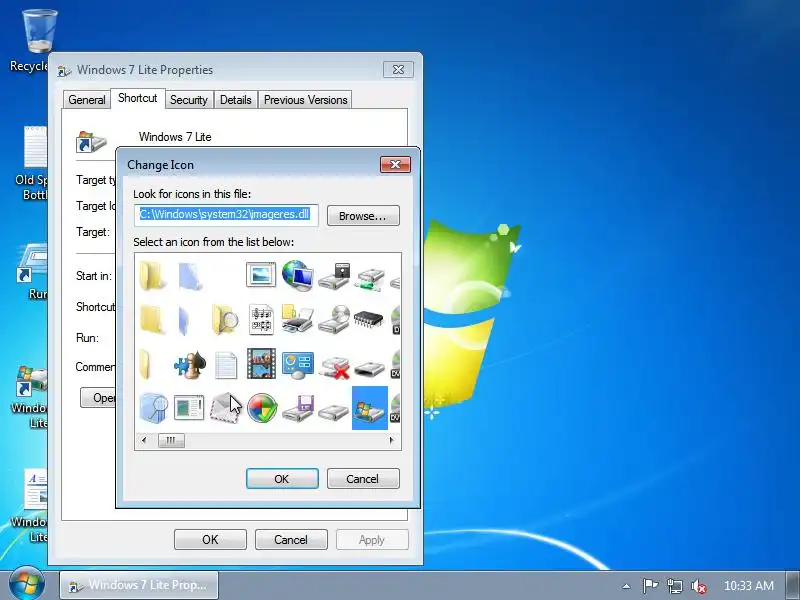Select the picture window icon in list

(x=261, y=276)
